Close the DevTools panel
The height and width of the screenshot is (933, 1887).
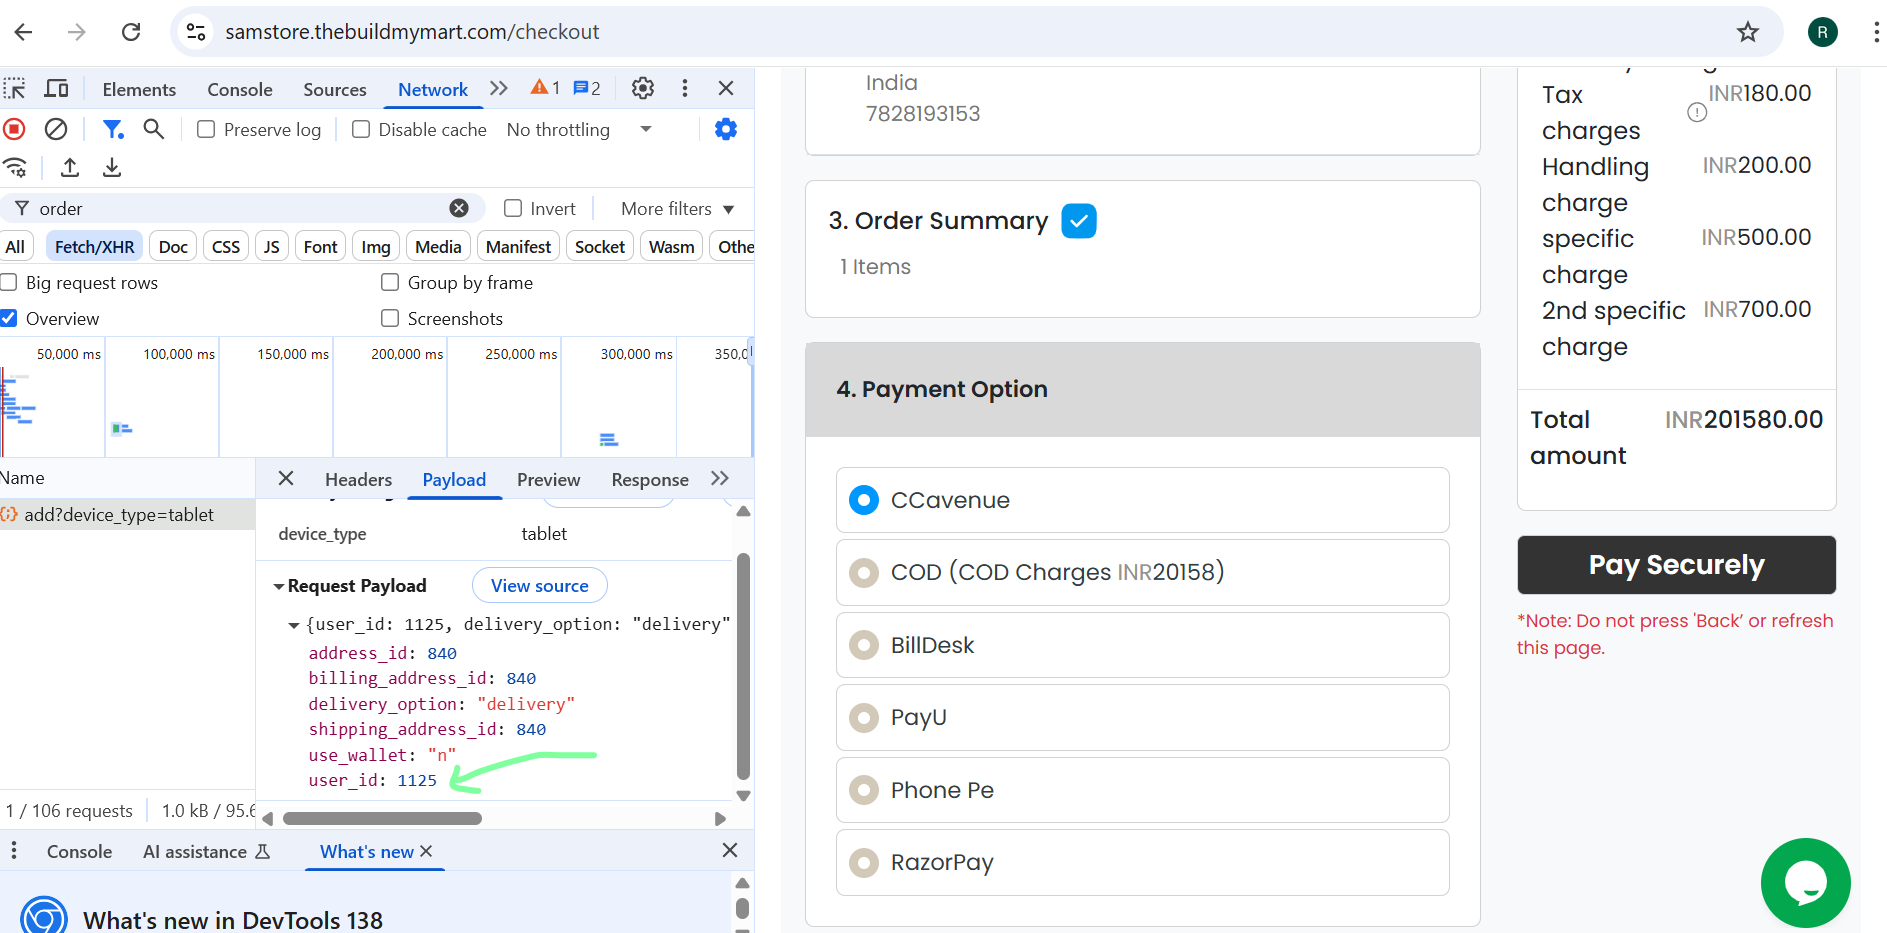tap(726, 88)
